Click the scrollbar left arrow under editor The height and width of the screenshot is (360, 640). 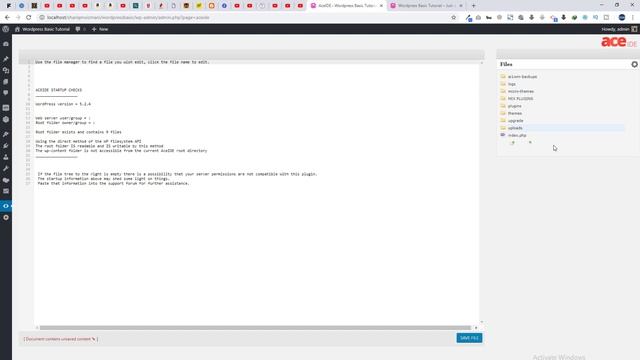(37, 328)
